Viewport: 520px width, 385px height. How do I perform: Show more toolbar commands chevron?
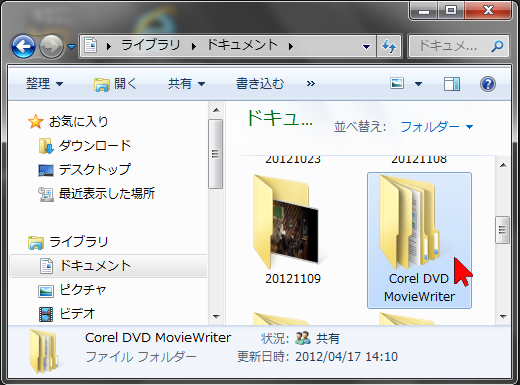pos(311,83)
